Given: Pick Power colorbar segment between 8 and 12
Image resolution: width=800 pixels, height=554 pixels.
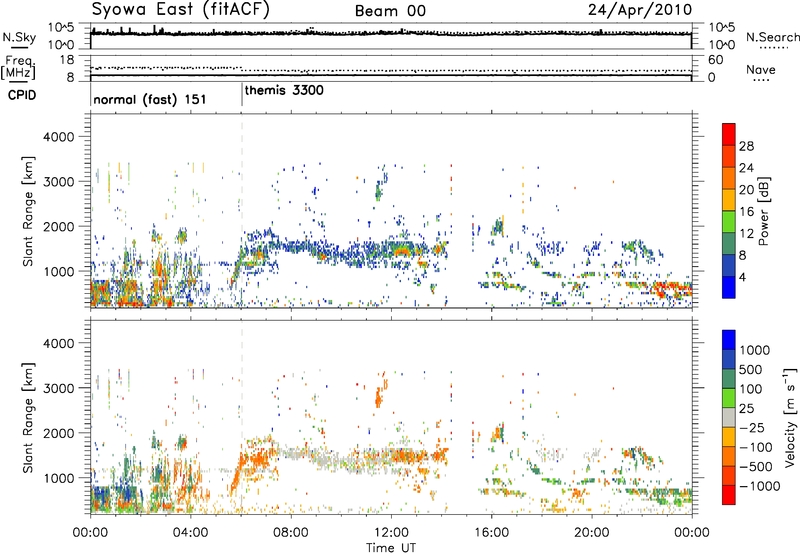Looking at the screenshot, I should click(x=729, y=243).
